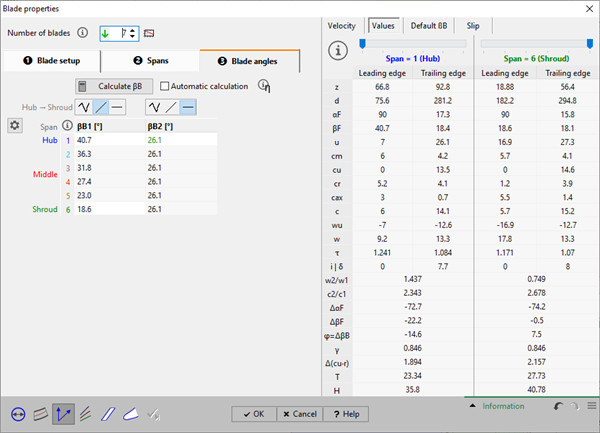
Task: Open the Values tab
Action: pyautogui.click(x=383, y=26)
